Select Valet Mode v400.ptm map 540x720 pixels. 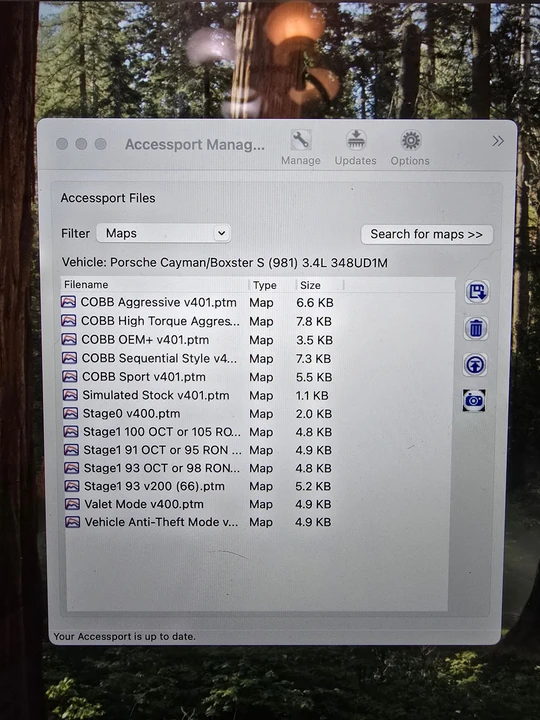point(144,504)
